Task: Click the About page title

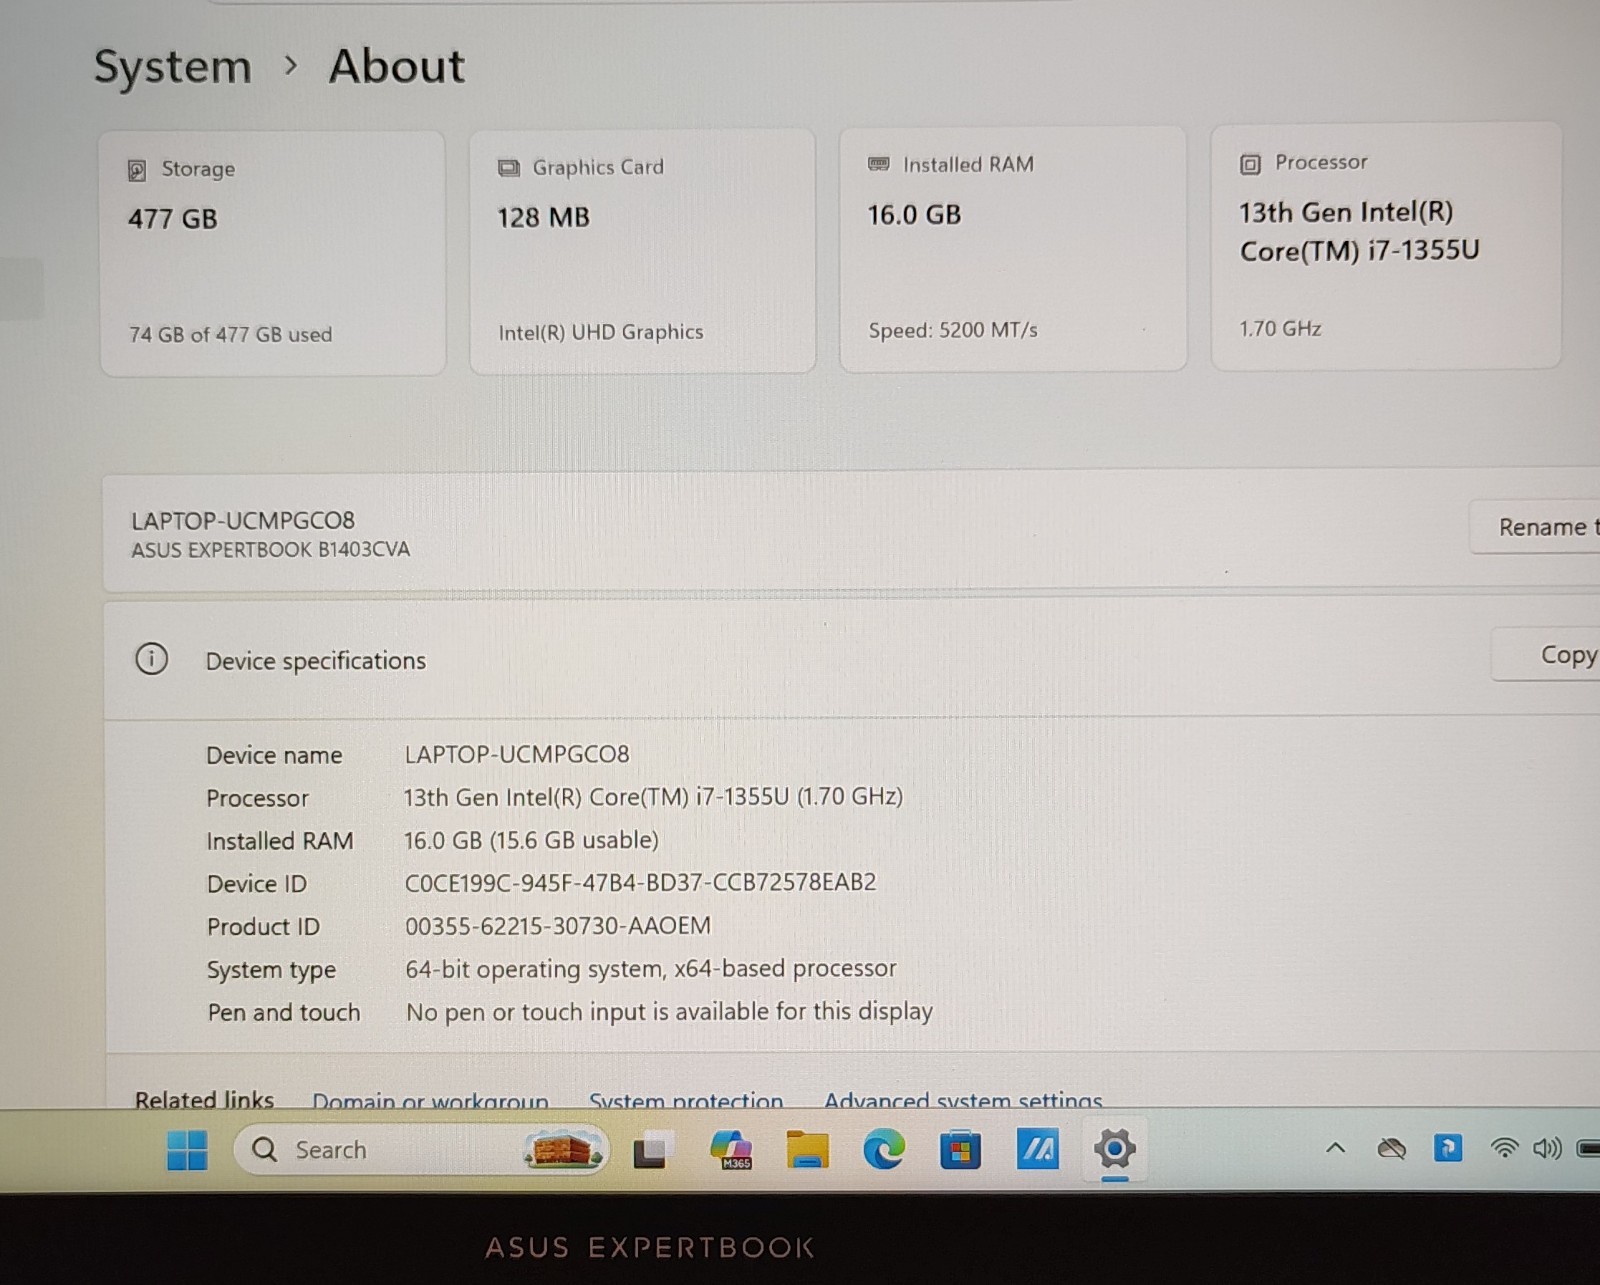Action: [397, 66]
